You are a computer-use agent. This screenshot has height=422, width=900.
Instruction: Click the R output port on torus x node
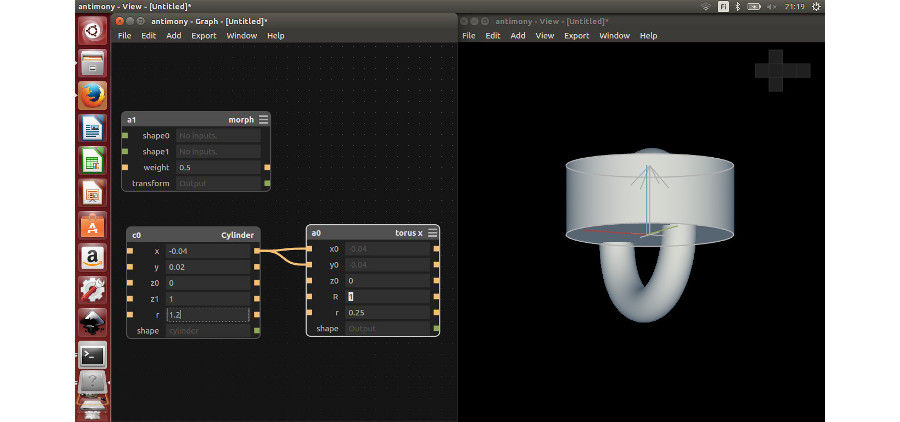436,296
